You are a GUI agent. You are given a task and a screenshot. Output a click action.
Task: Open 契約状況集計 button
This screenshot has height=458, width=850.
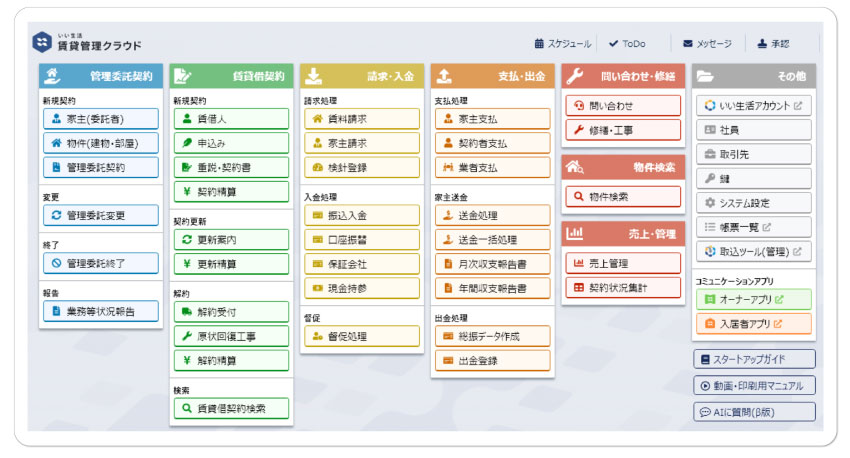pyautogui.click(x=623, y=288)
